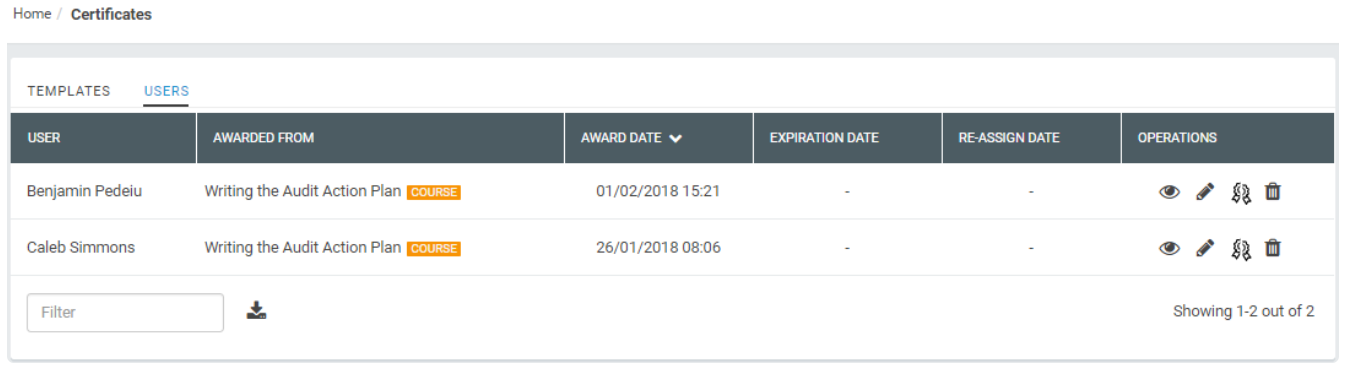Viewport: 1347px width, 378px height.
Task: Edit Caleb Simmons' certificate with pencil icon
Action: coord(1205,248)
